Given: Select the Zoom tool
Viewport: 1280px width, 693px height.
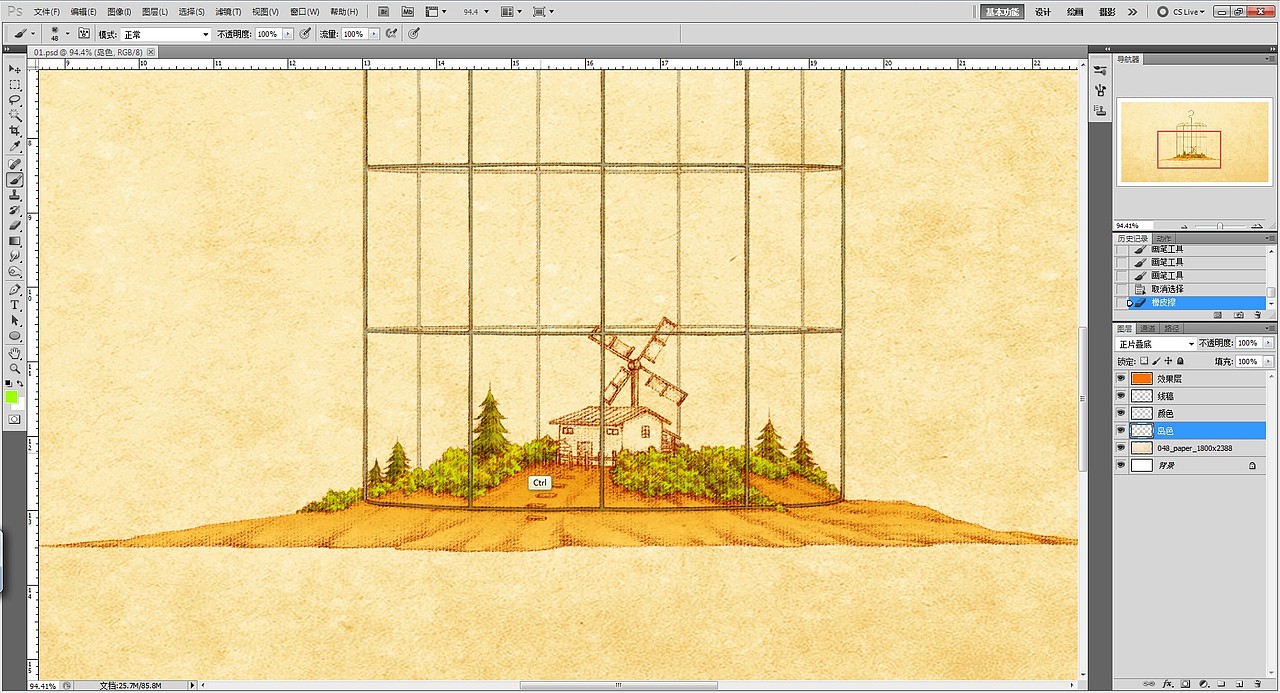Looking at the screenshot, I should (x=15, y=369).
